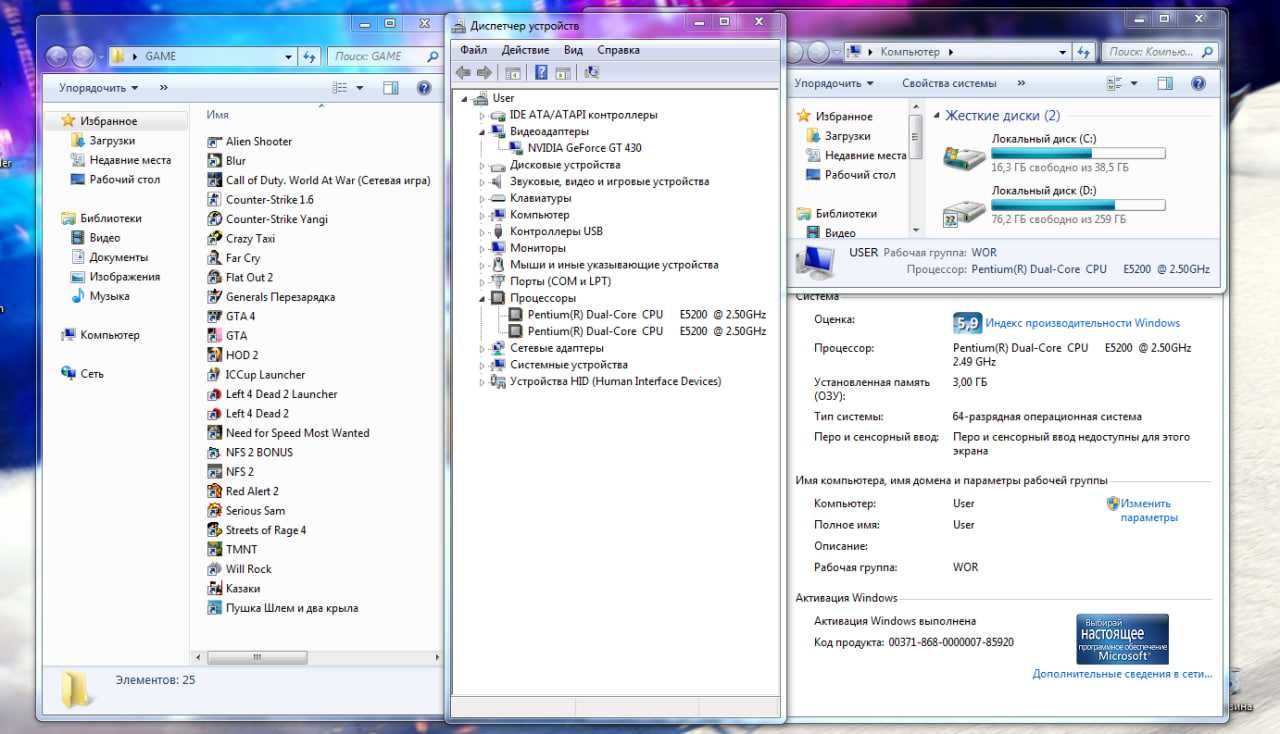Viewport: 1280px width, 734px height.
Task: Open help in GAME window toolbar
Action: point(424,88)
